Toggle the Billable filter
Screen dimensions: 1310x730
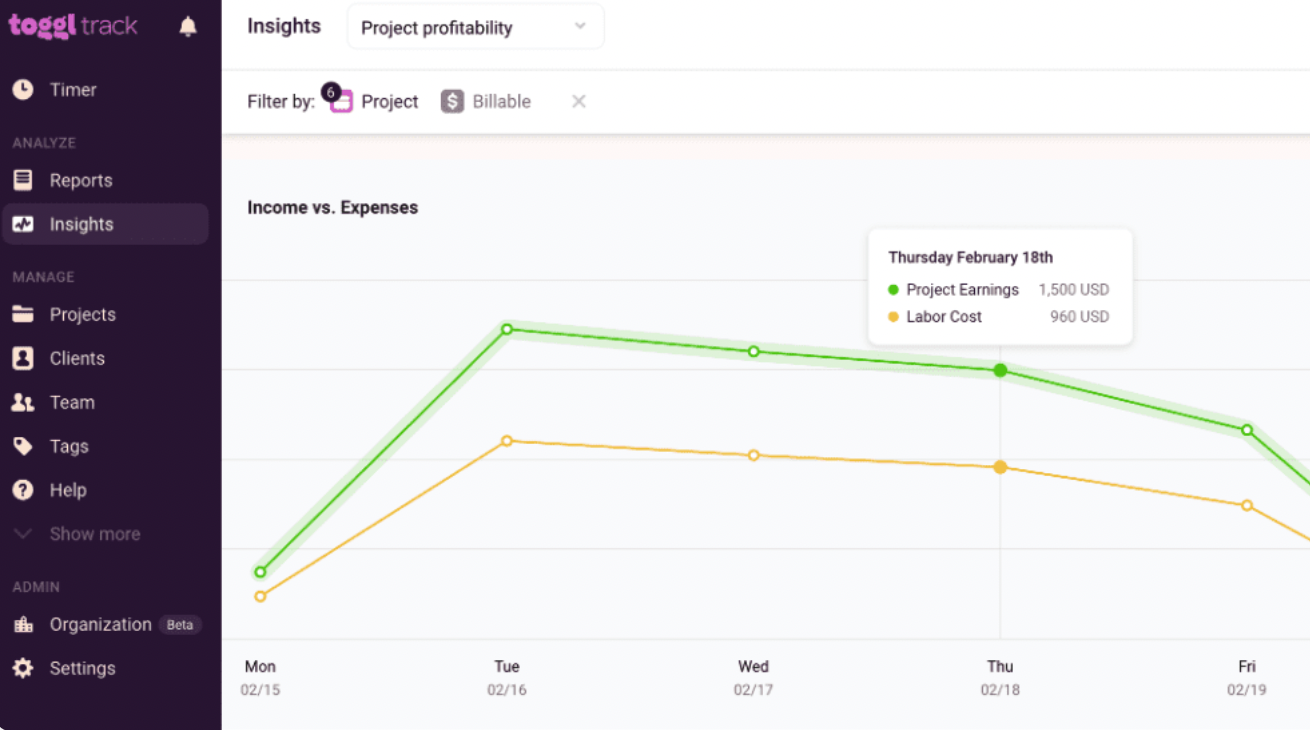click(x=486, y=101)
